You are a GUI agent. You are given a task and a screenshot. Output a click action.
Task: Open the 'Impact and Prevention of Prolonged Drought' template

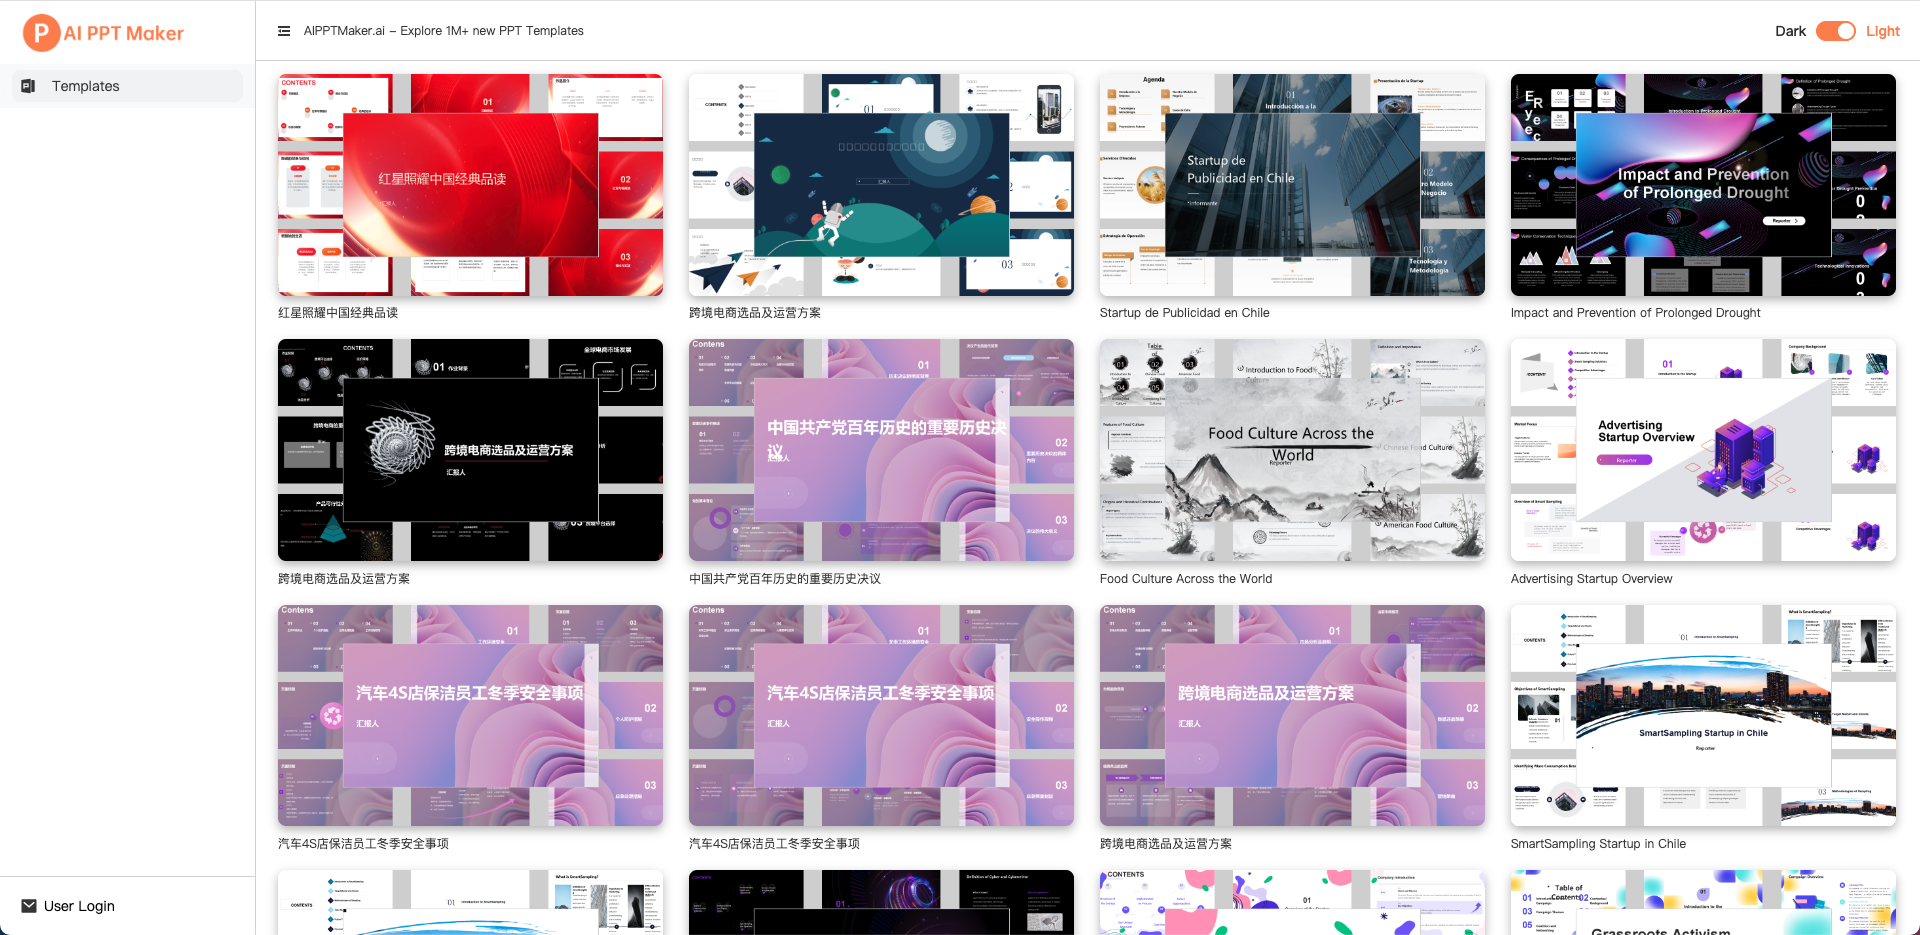[1702, 184]
